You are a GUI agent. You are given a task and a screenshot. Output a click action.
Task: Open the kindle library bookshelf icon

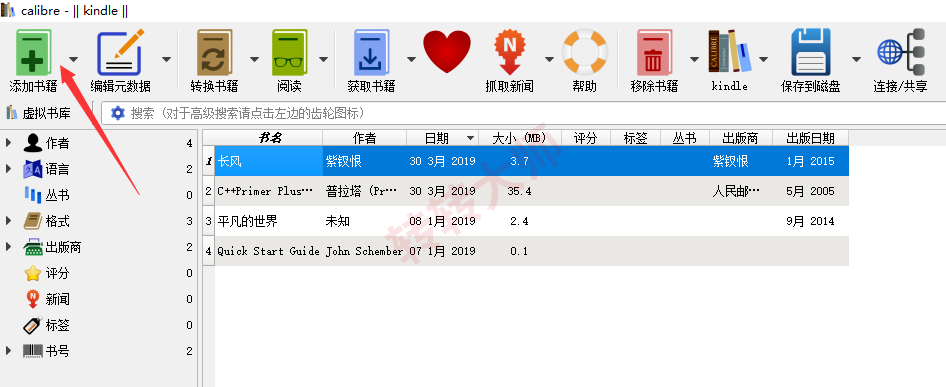tap(730, 52)
